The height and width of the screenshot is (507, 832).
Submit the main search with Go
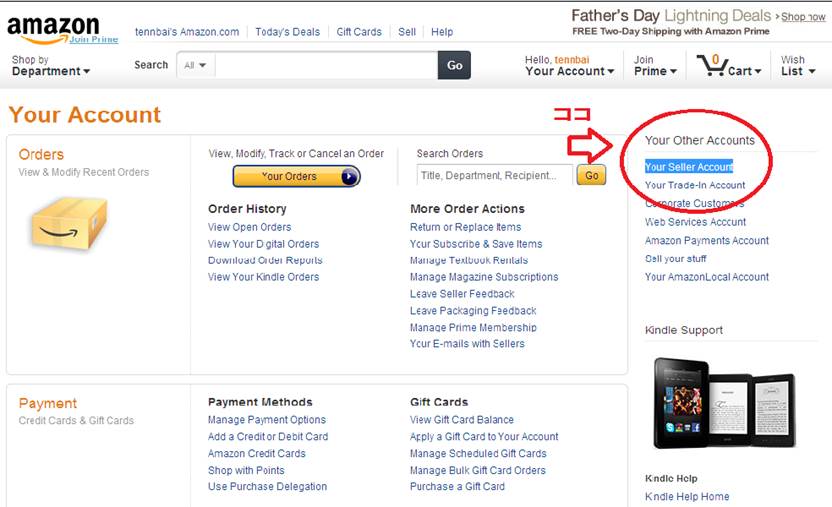tap(454, 65)
